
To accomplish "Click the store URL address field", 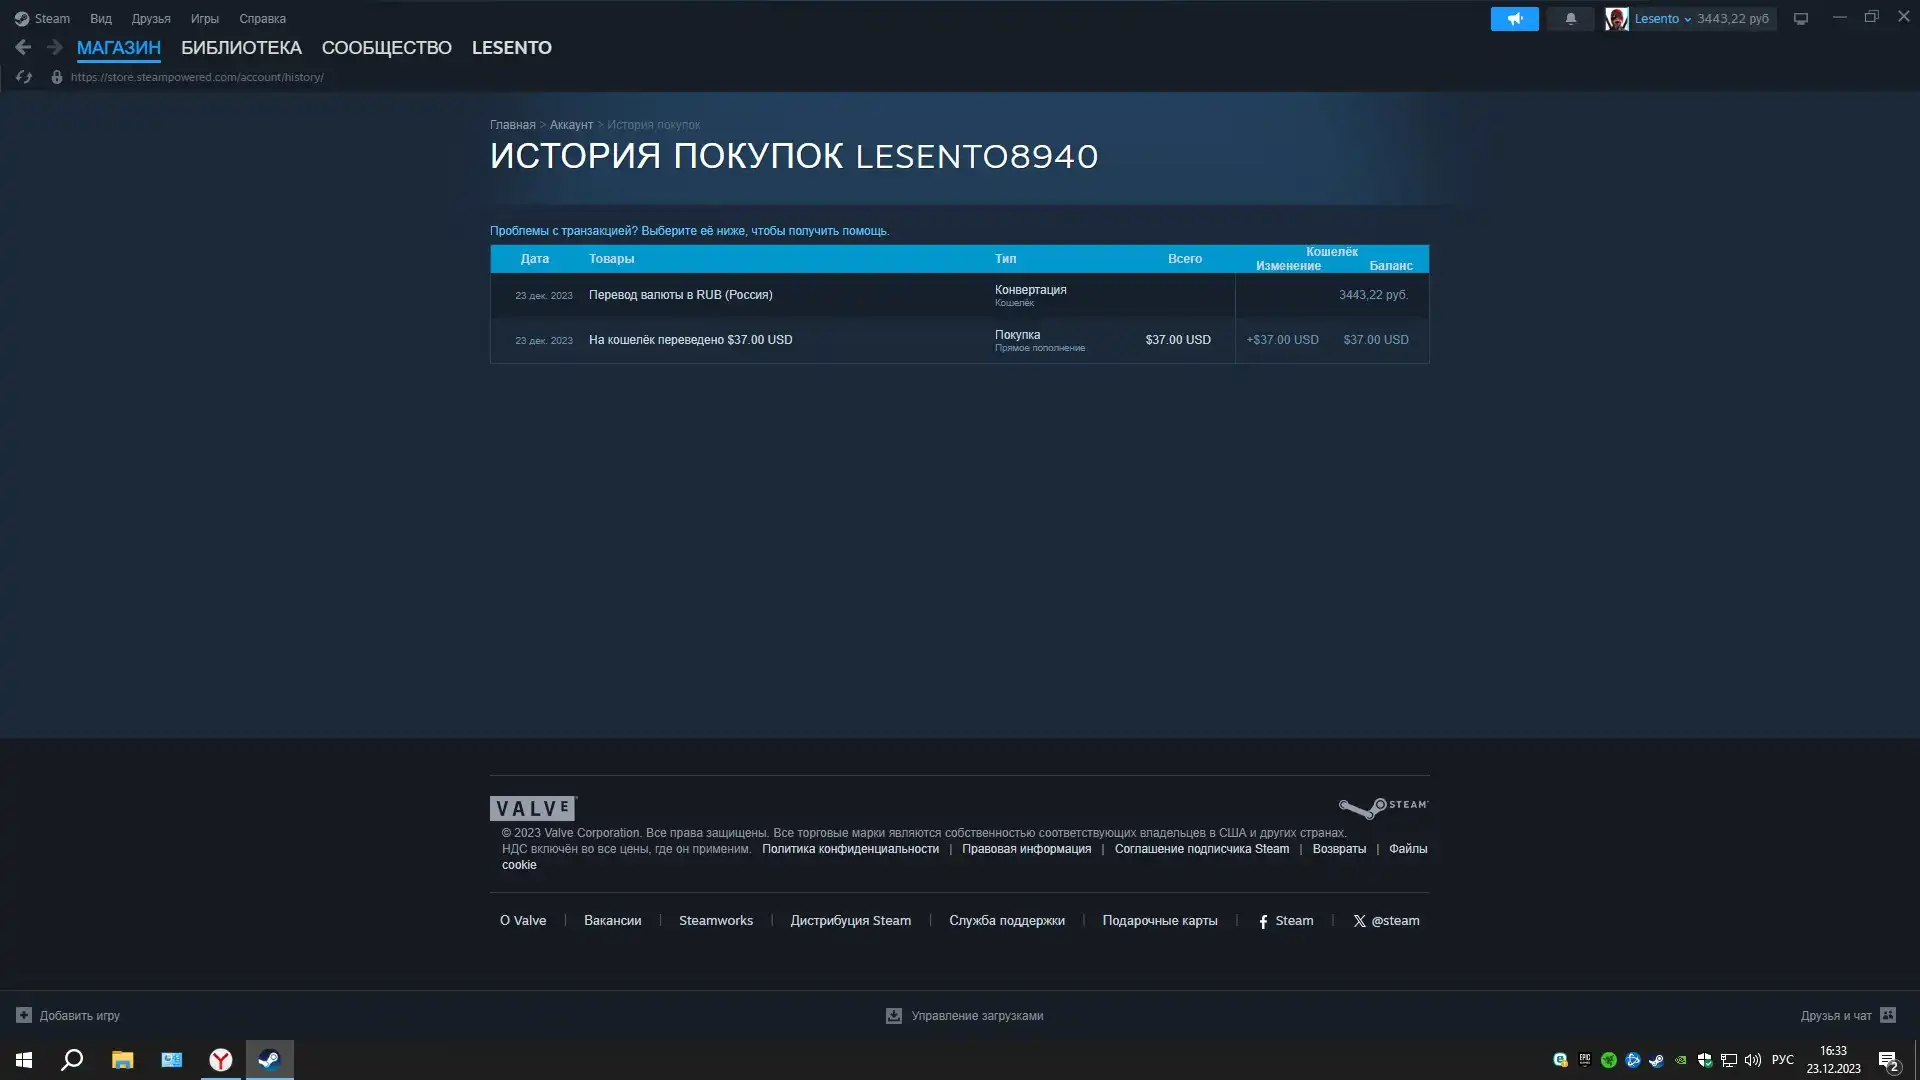I will [197, 77].
